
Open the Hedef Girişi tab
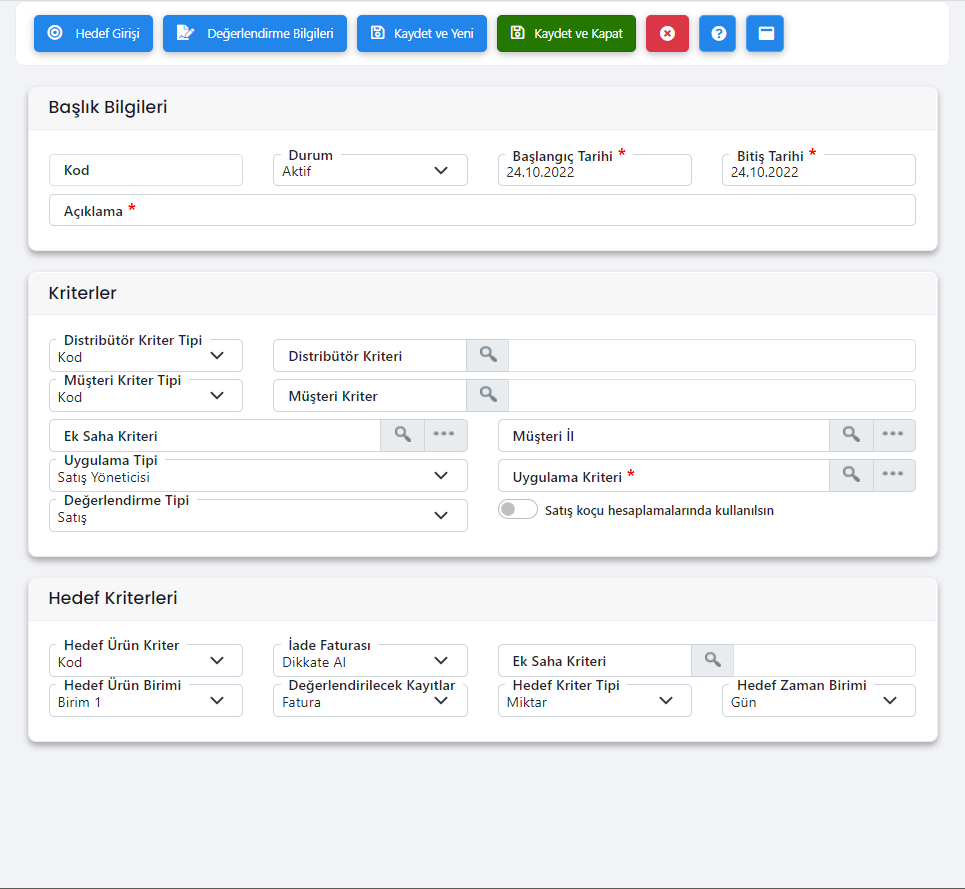click(x=93, y=33)
